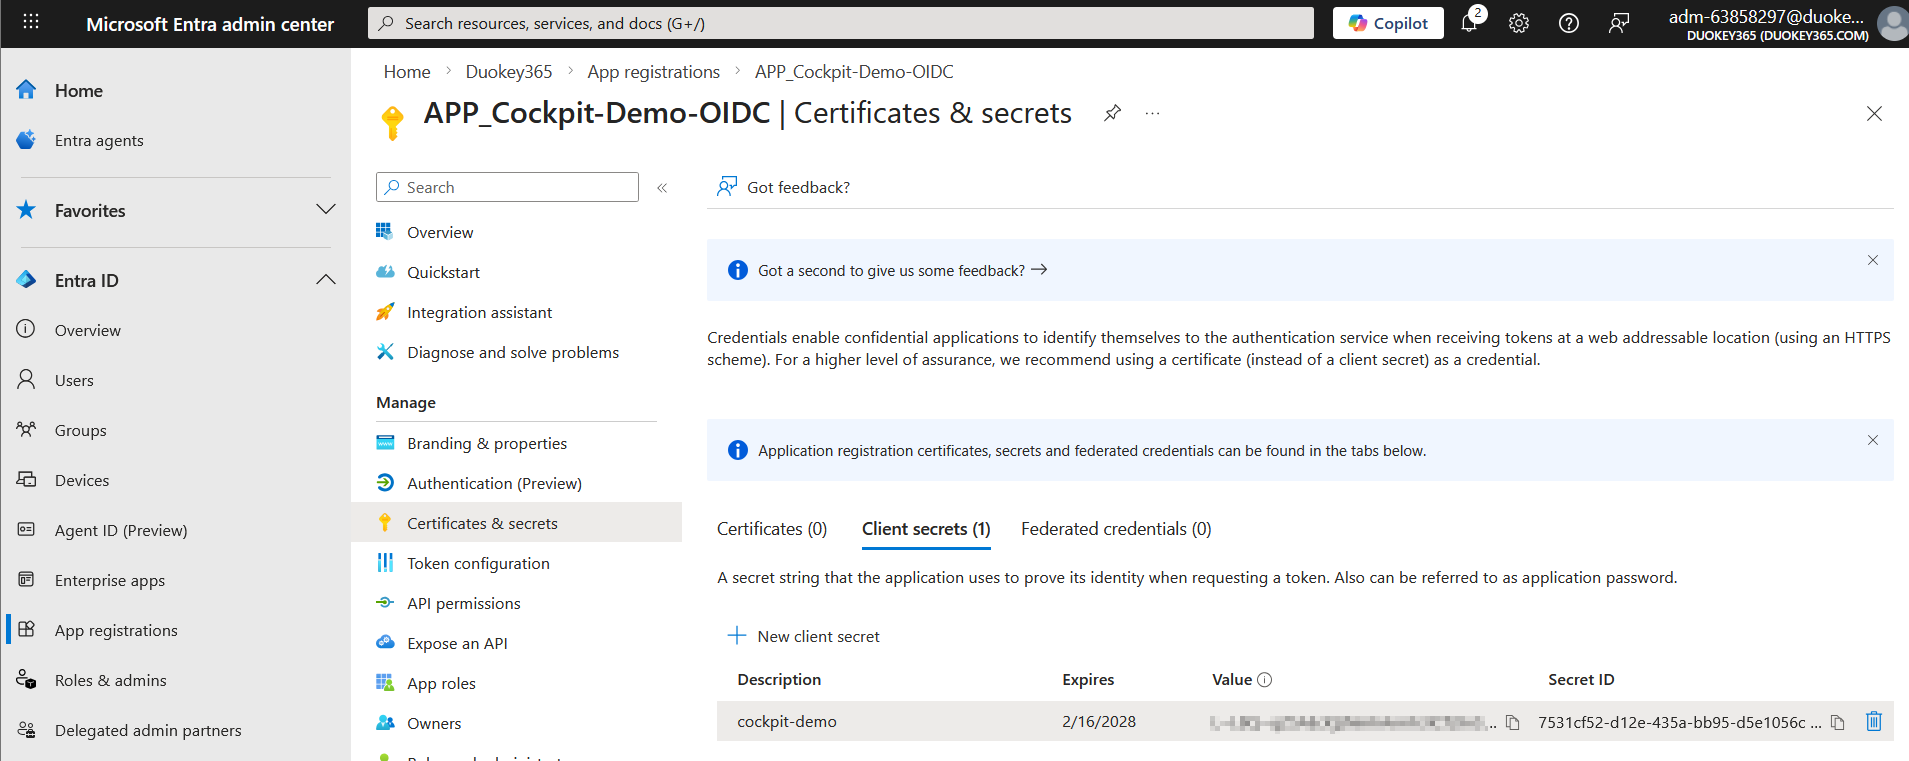Show info tooltip next to Value column
This screenshot has width=1909, height=761.
(1264, 680)
